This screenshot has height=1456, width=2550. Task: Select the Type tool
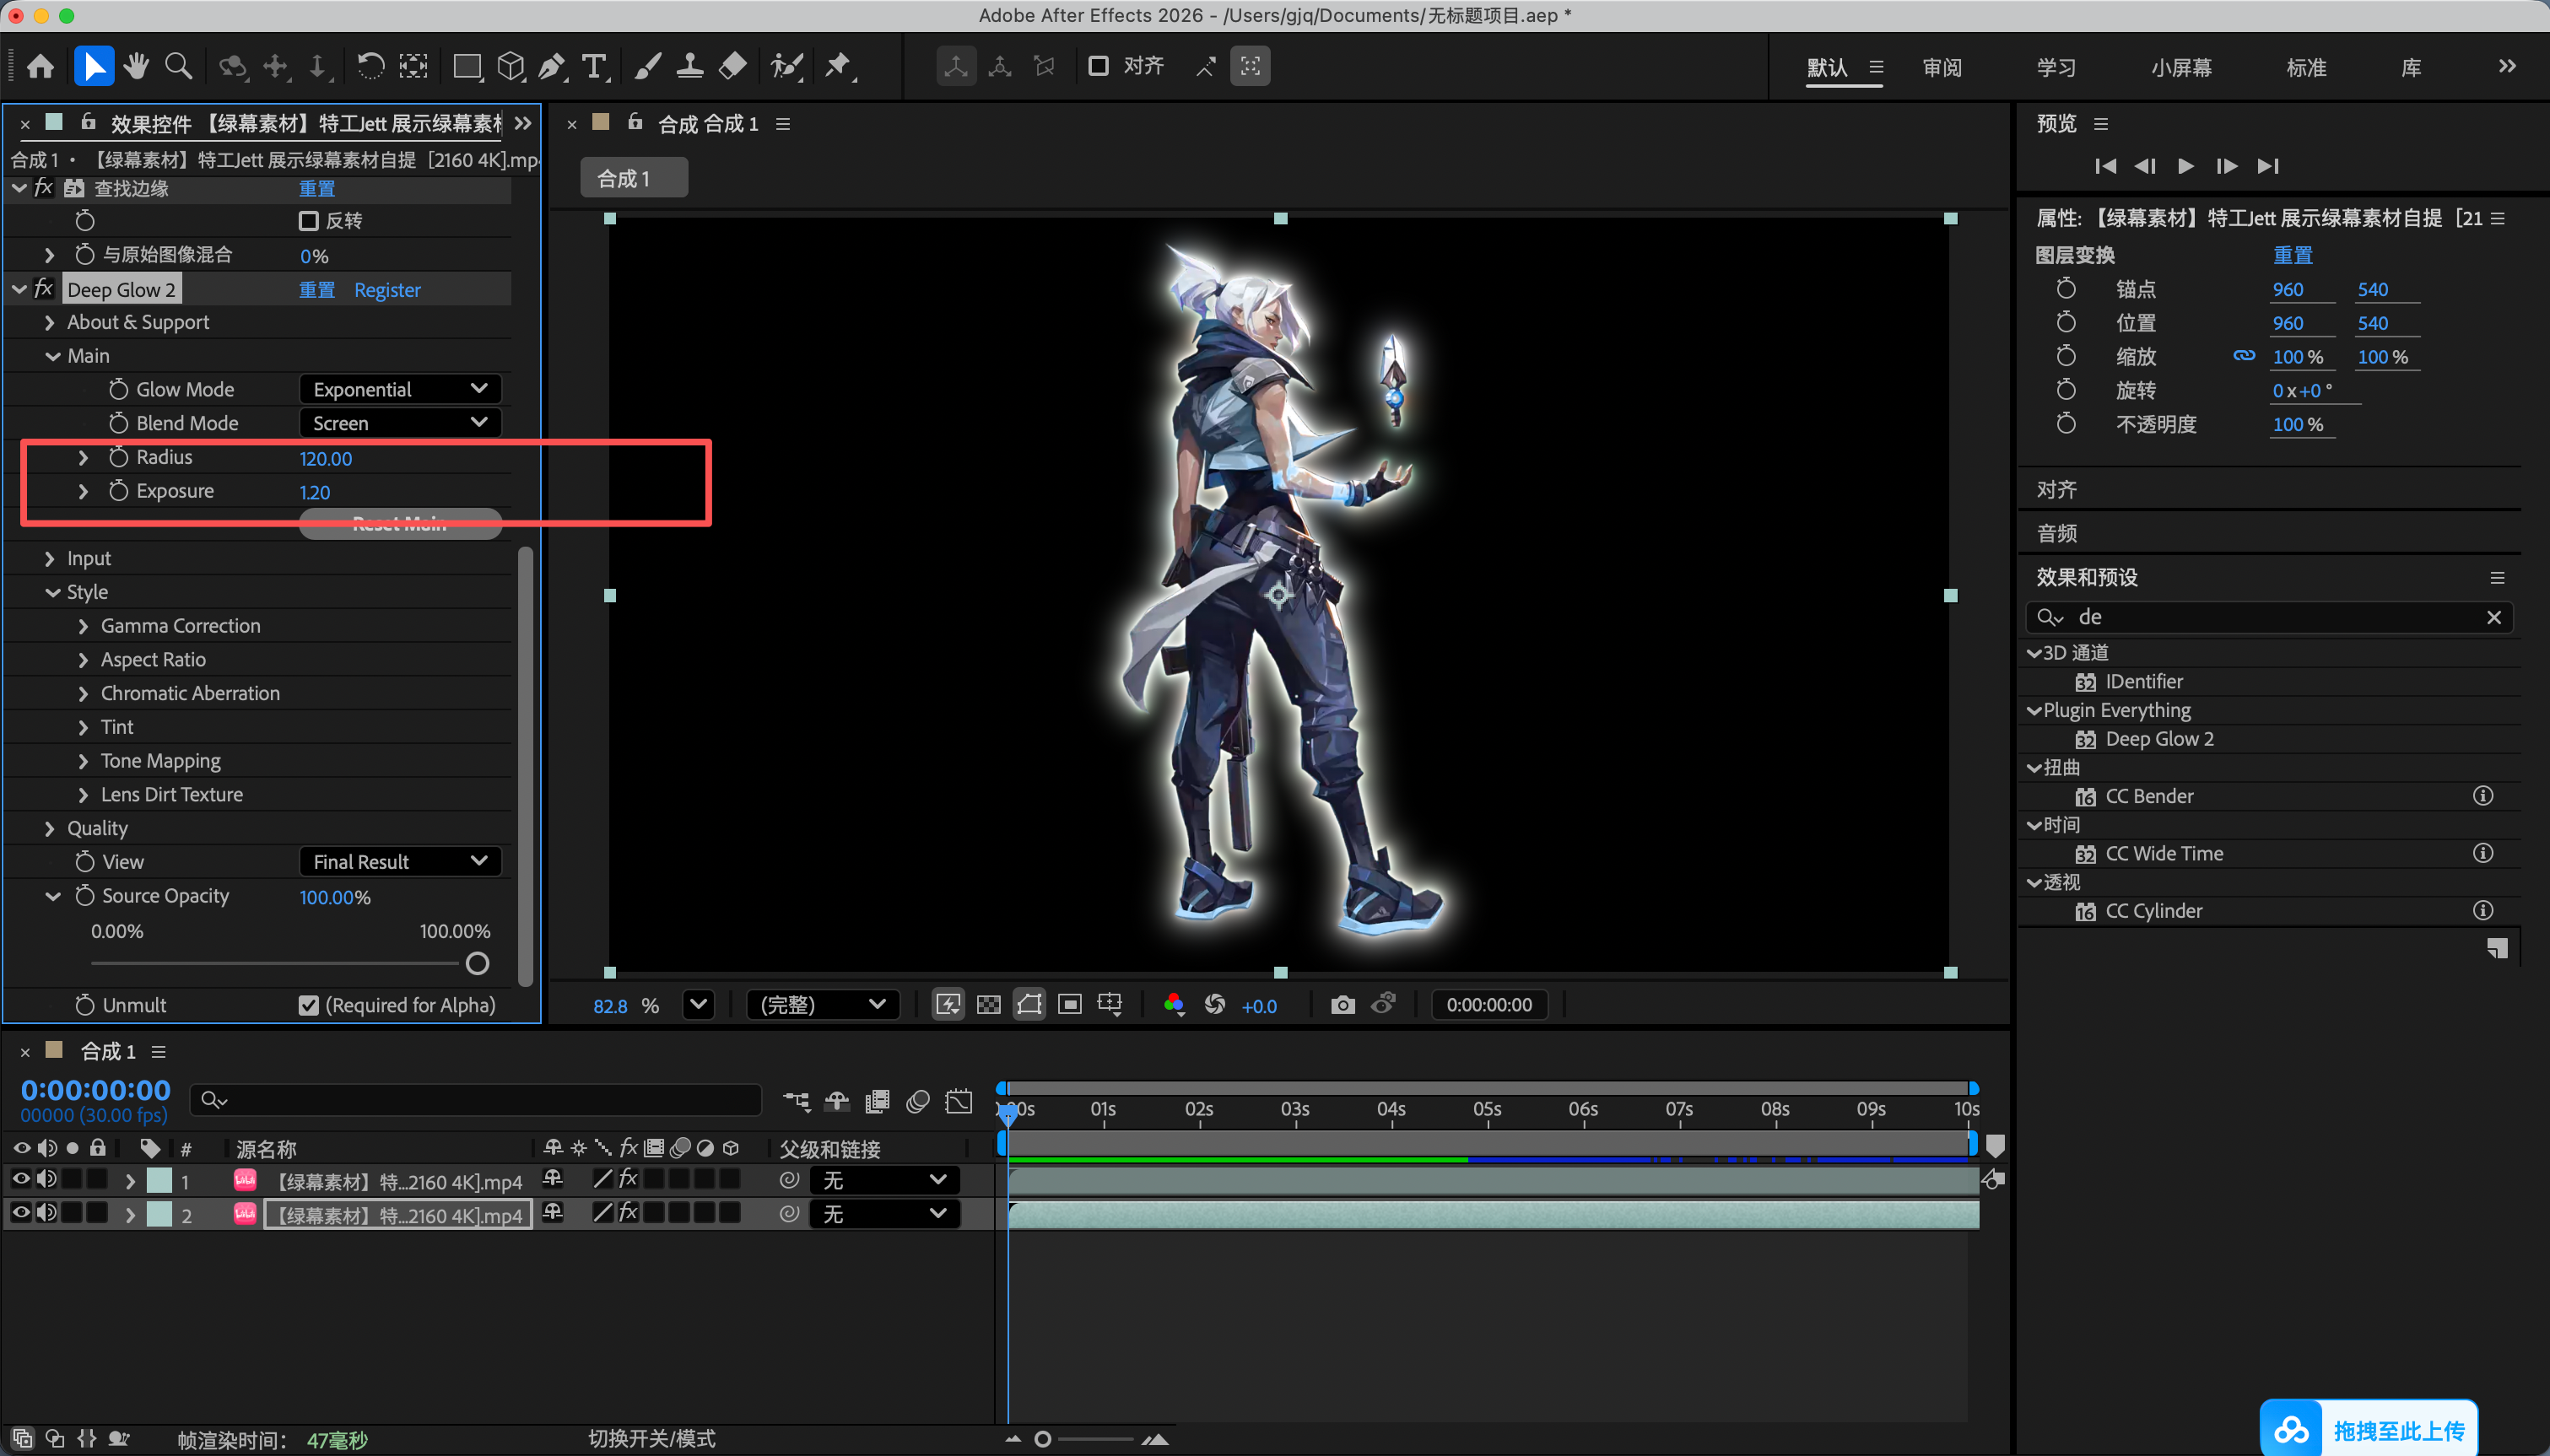coord(594,67)
